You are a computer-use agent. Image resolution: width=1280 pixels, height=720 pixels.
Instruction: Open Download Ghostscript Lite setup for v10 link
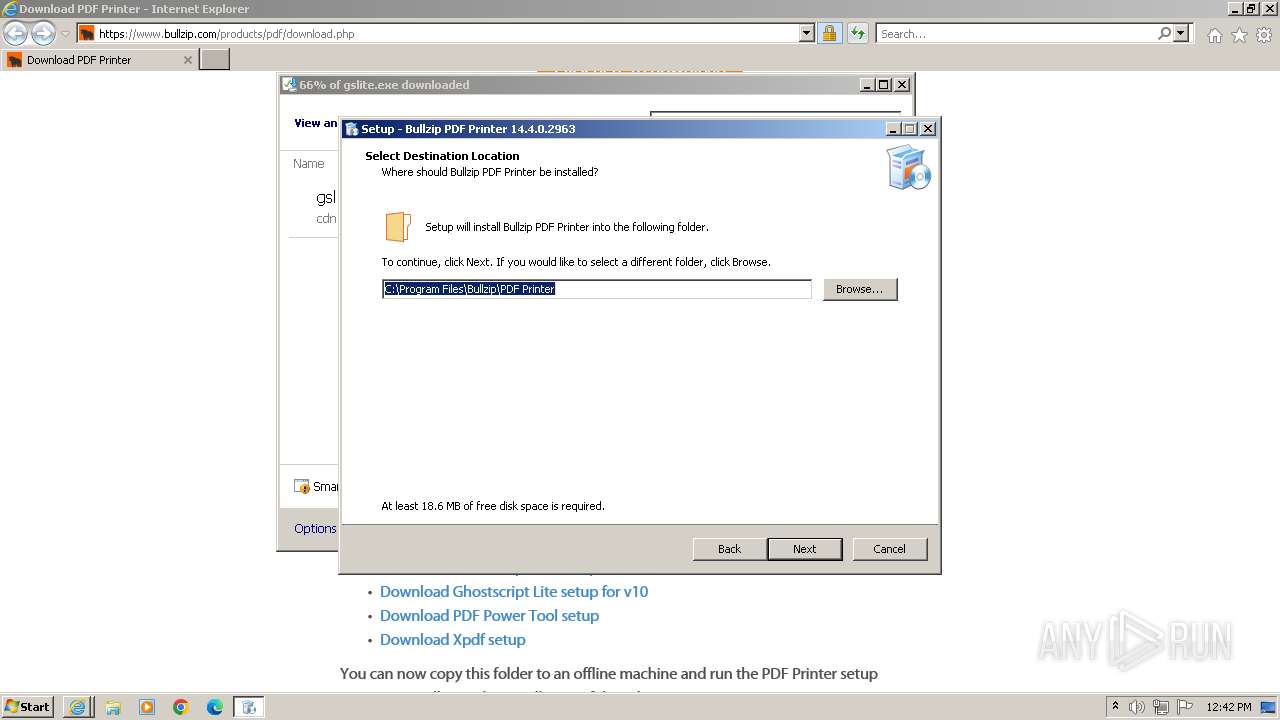click(514, 591)
